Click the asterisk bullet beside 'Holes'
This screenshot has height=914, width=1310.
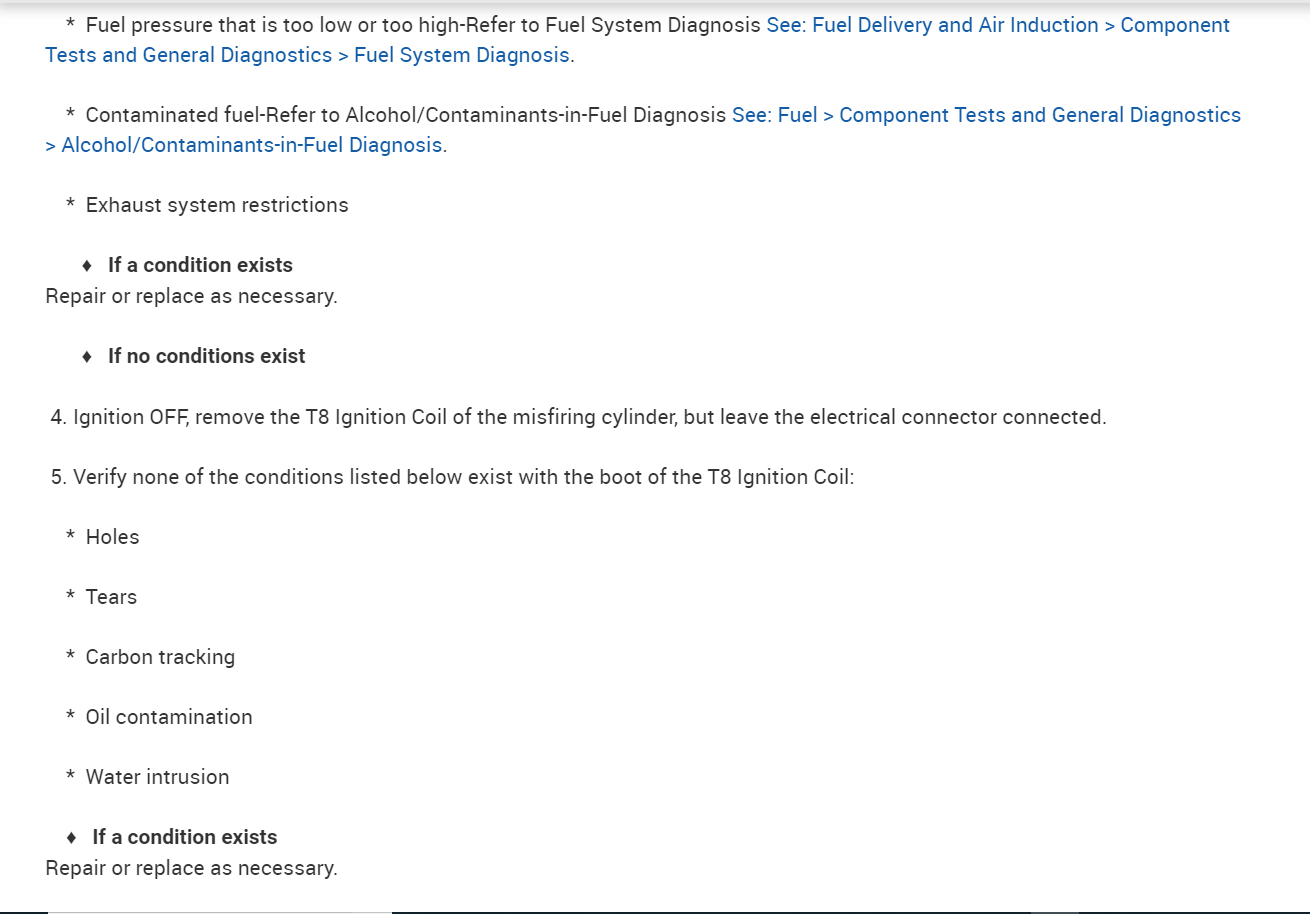tap(70, 537)
